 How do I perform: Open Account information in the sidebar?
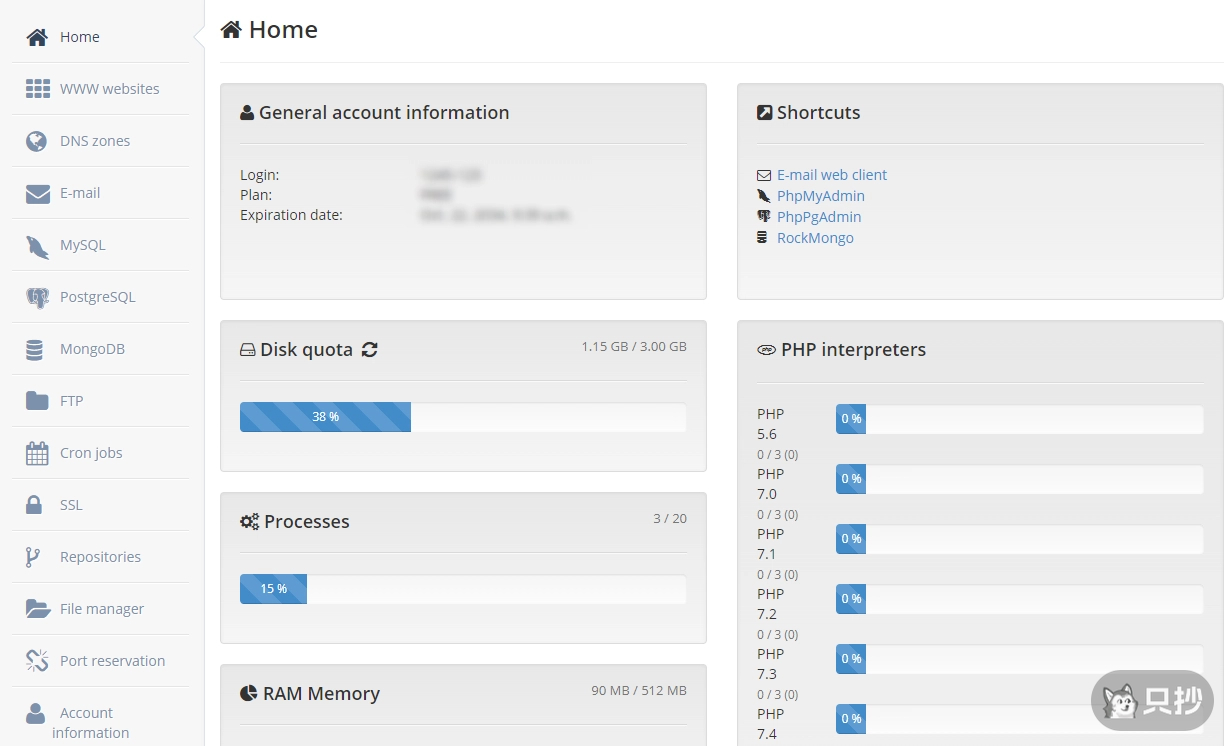pos(89,722)
